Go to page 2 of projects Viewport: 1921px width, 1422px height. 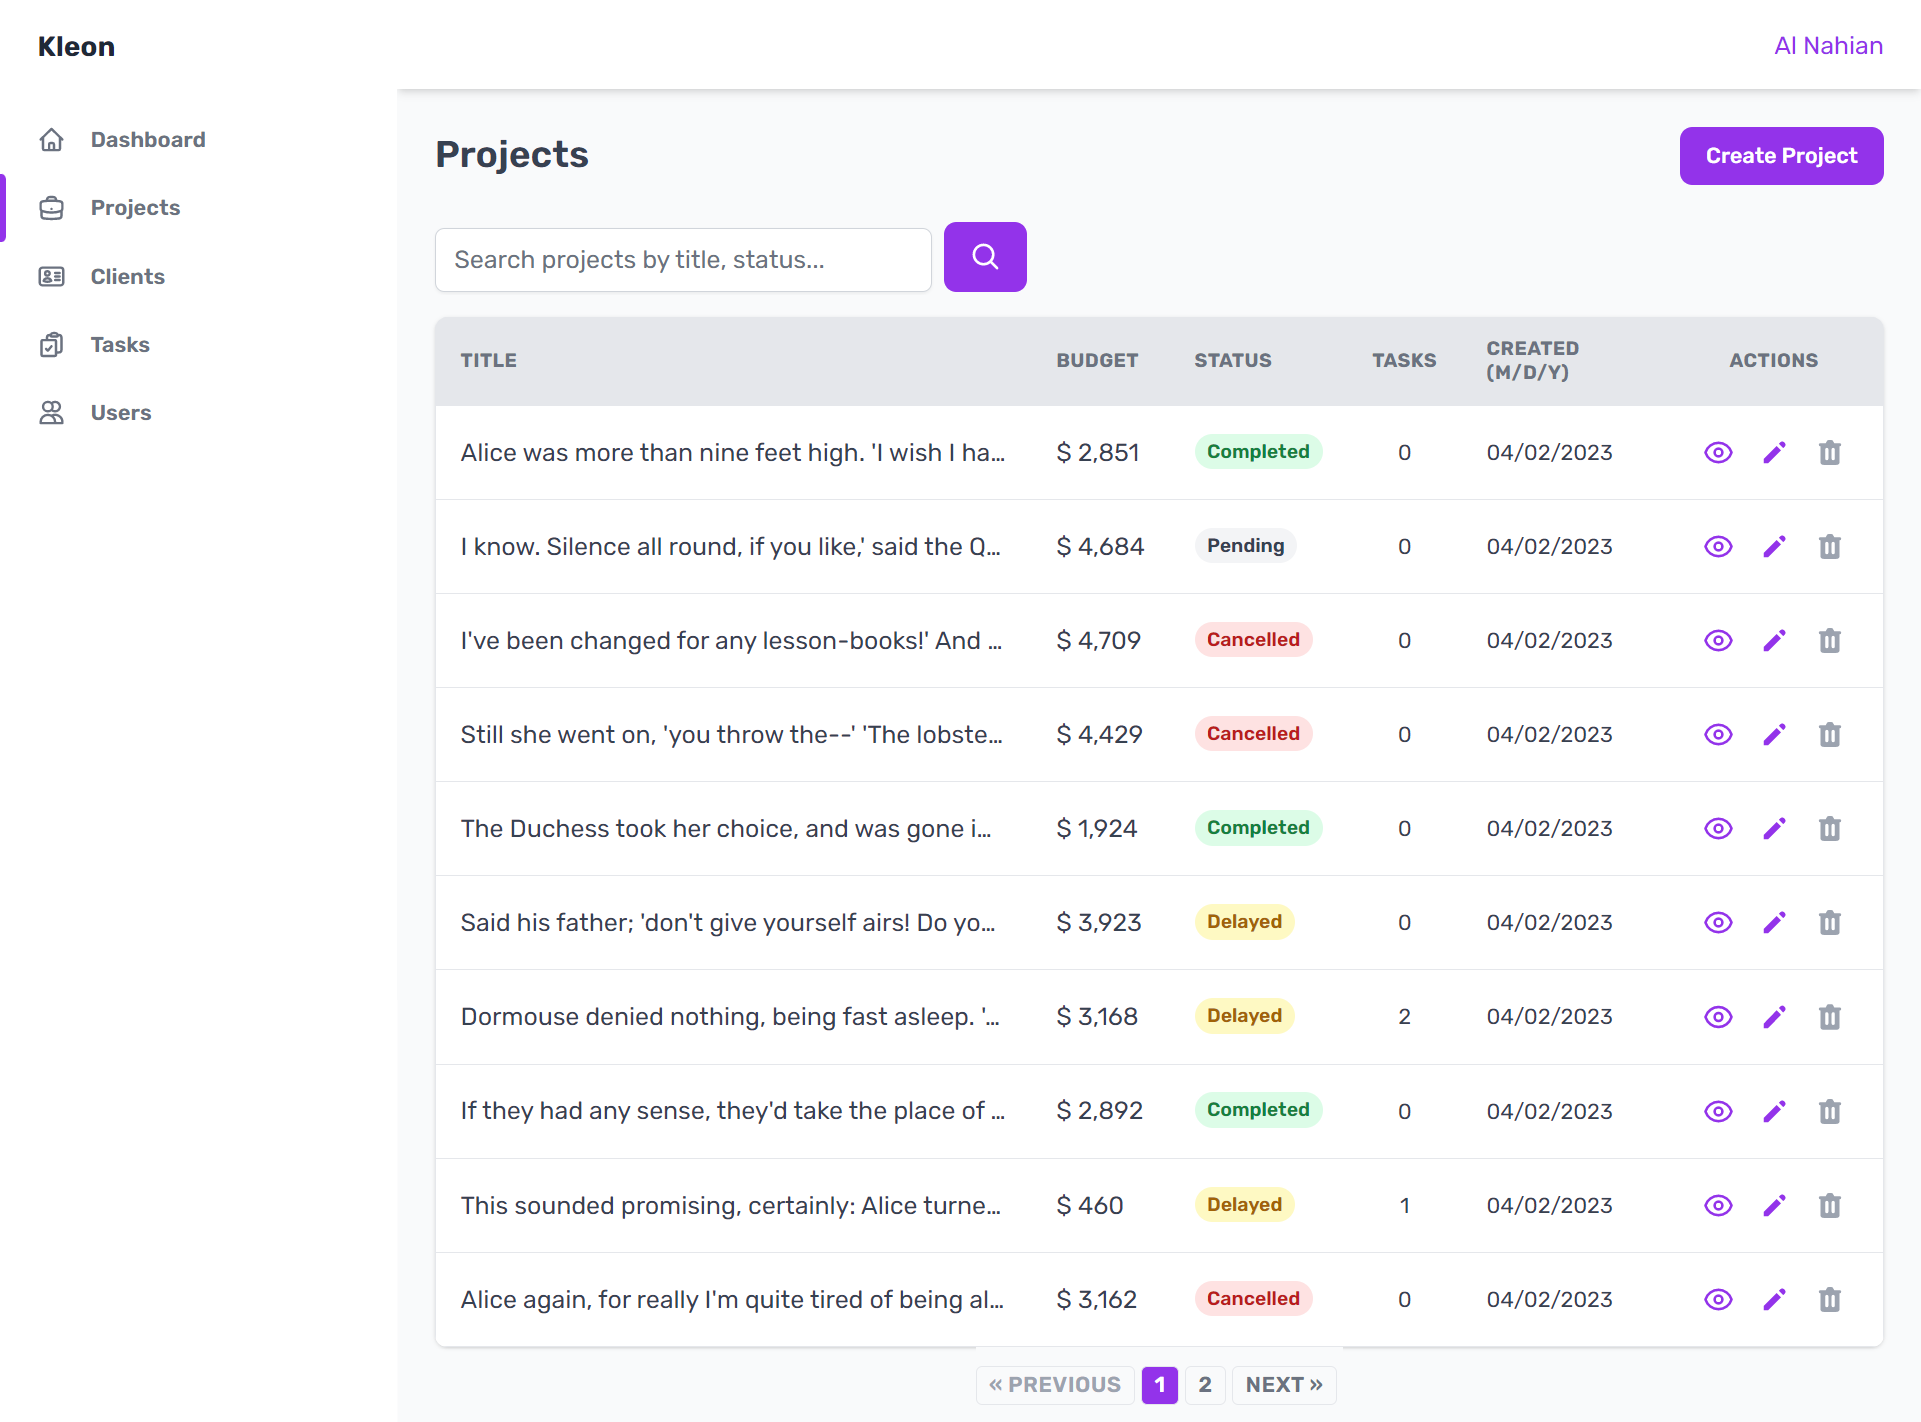point(1204,1385)
